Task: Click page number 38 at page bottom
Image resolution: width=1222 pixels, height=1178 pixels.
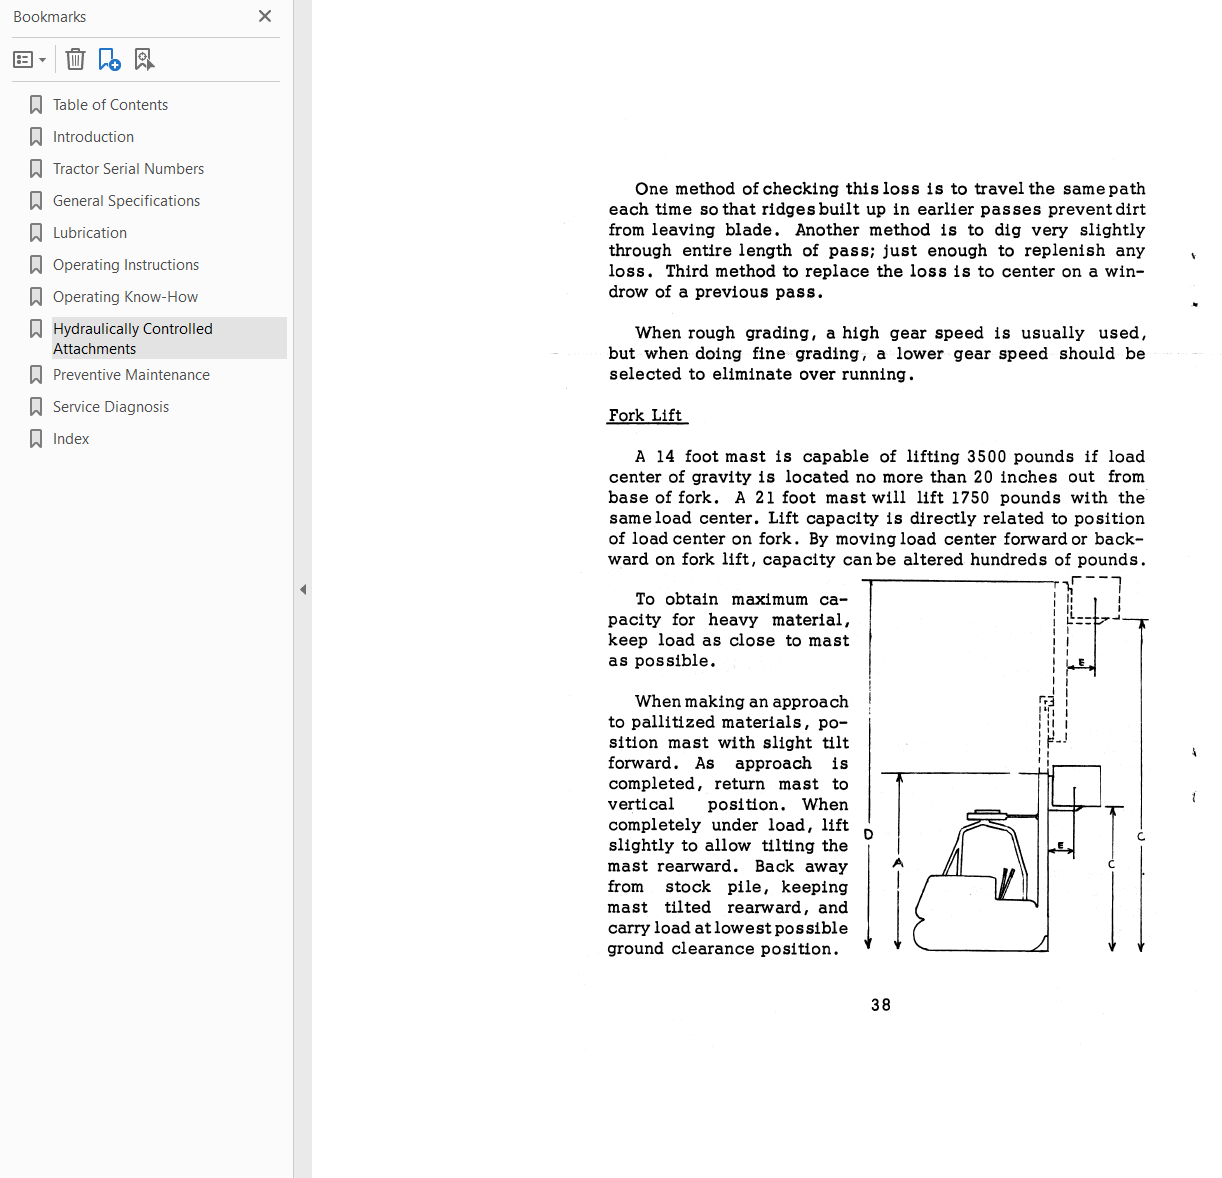Action: pyautogui.click(x=881, y=1005)
